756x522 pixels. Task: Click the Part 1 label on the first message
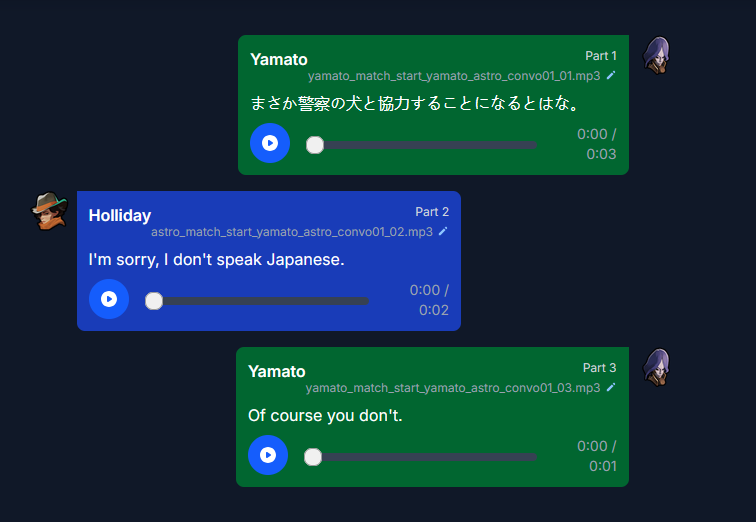(x=601, y=56)
